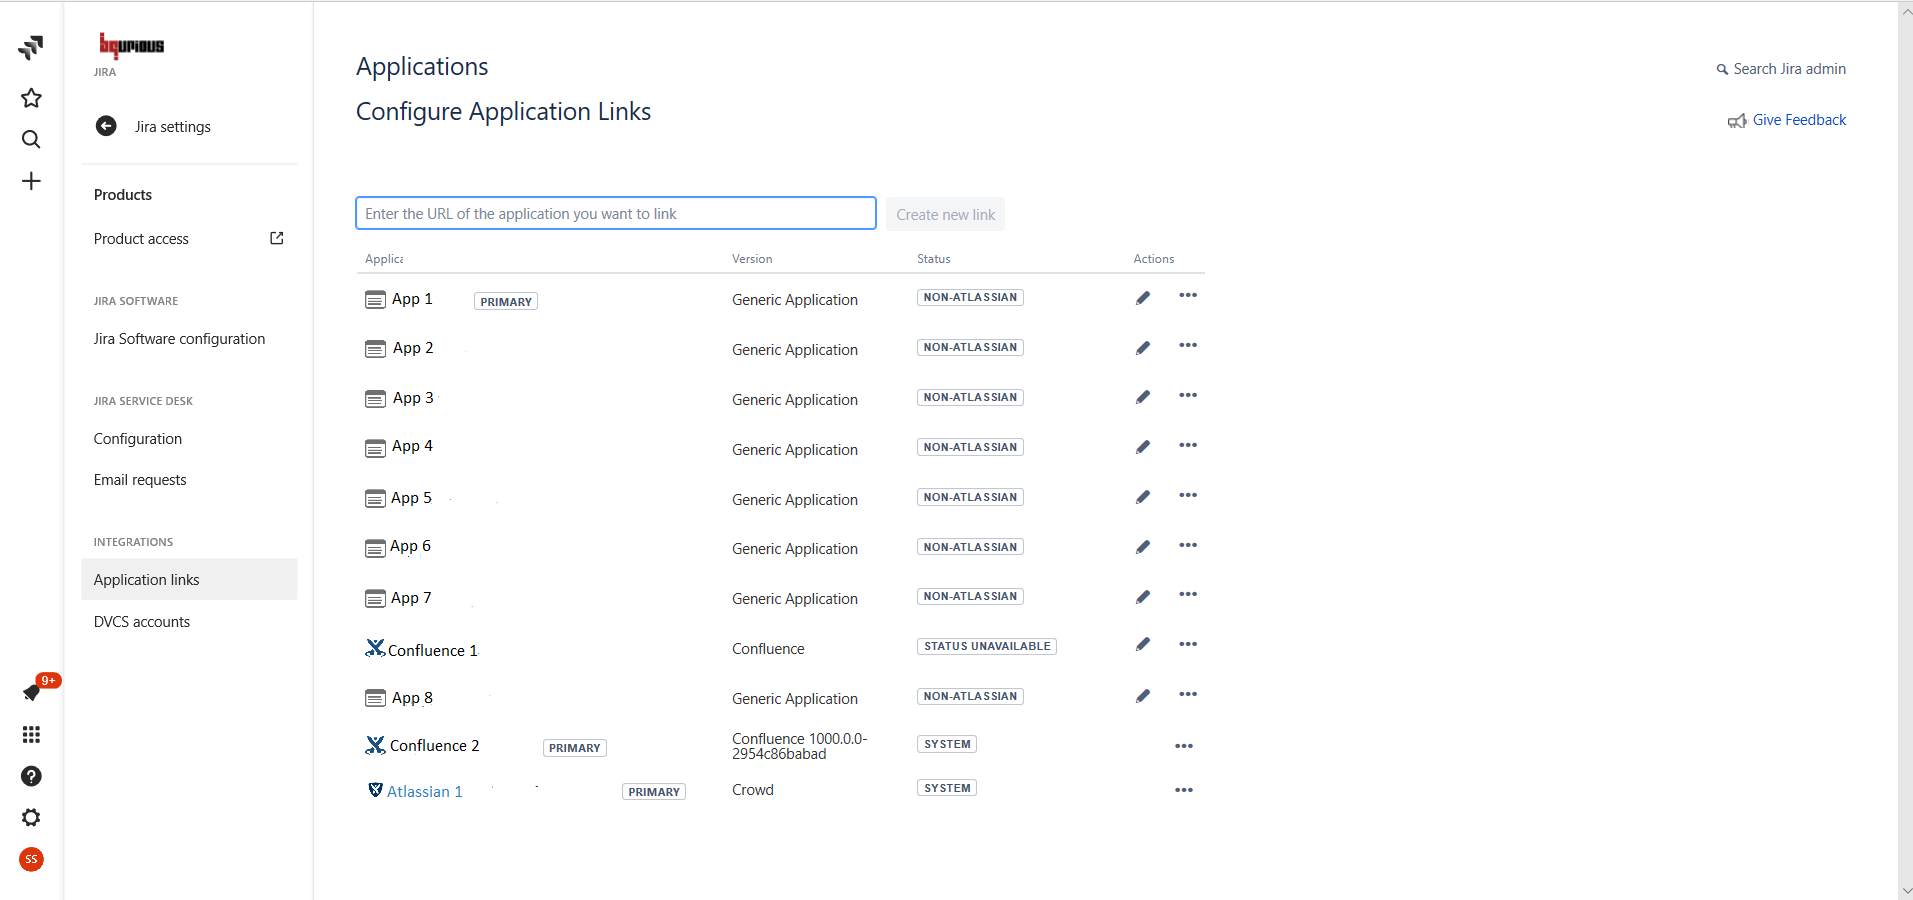Screen dimensions: 1913x900
Task: Open more actions menu for App 2
Action: (1188, 345)
